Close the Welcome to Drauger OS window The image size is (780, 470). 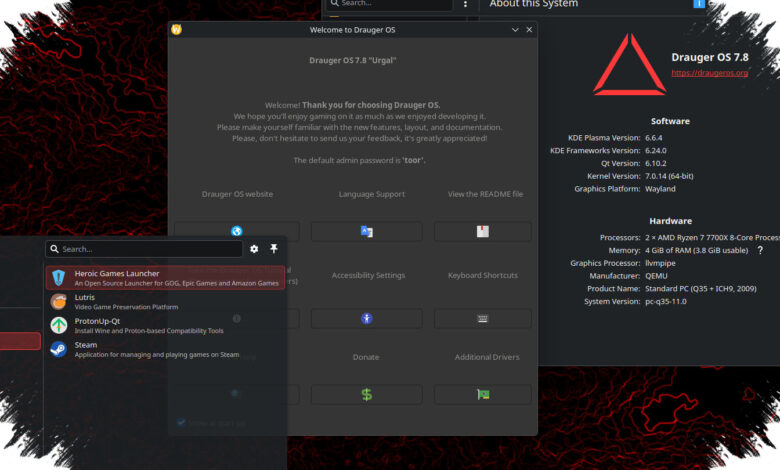[x=529, y=30]
